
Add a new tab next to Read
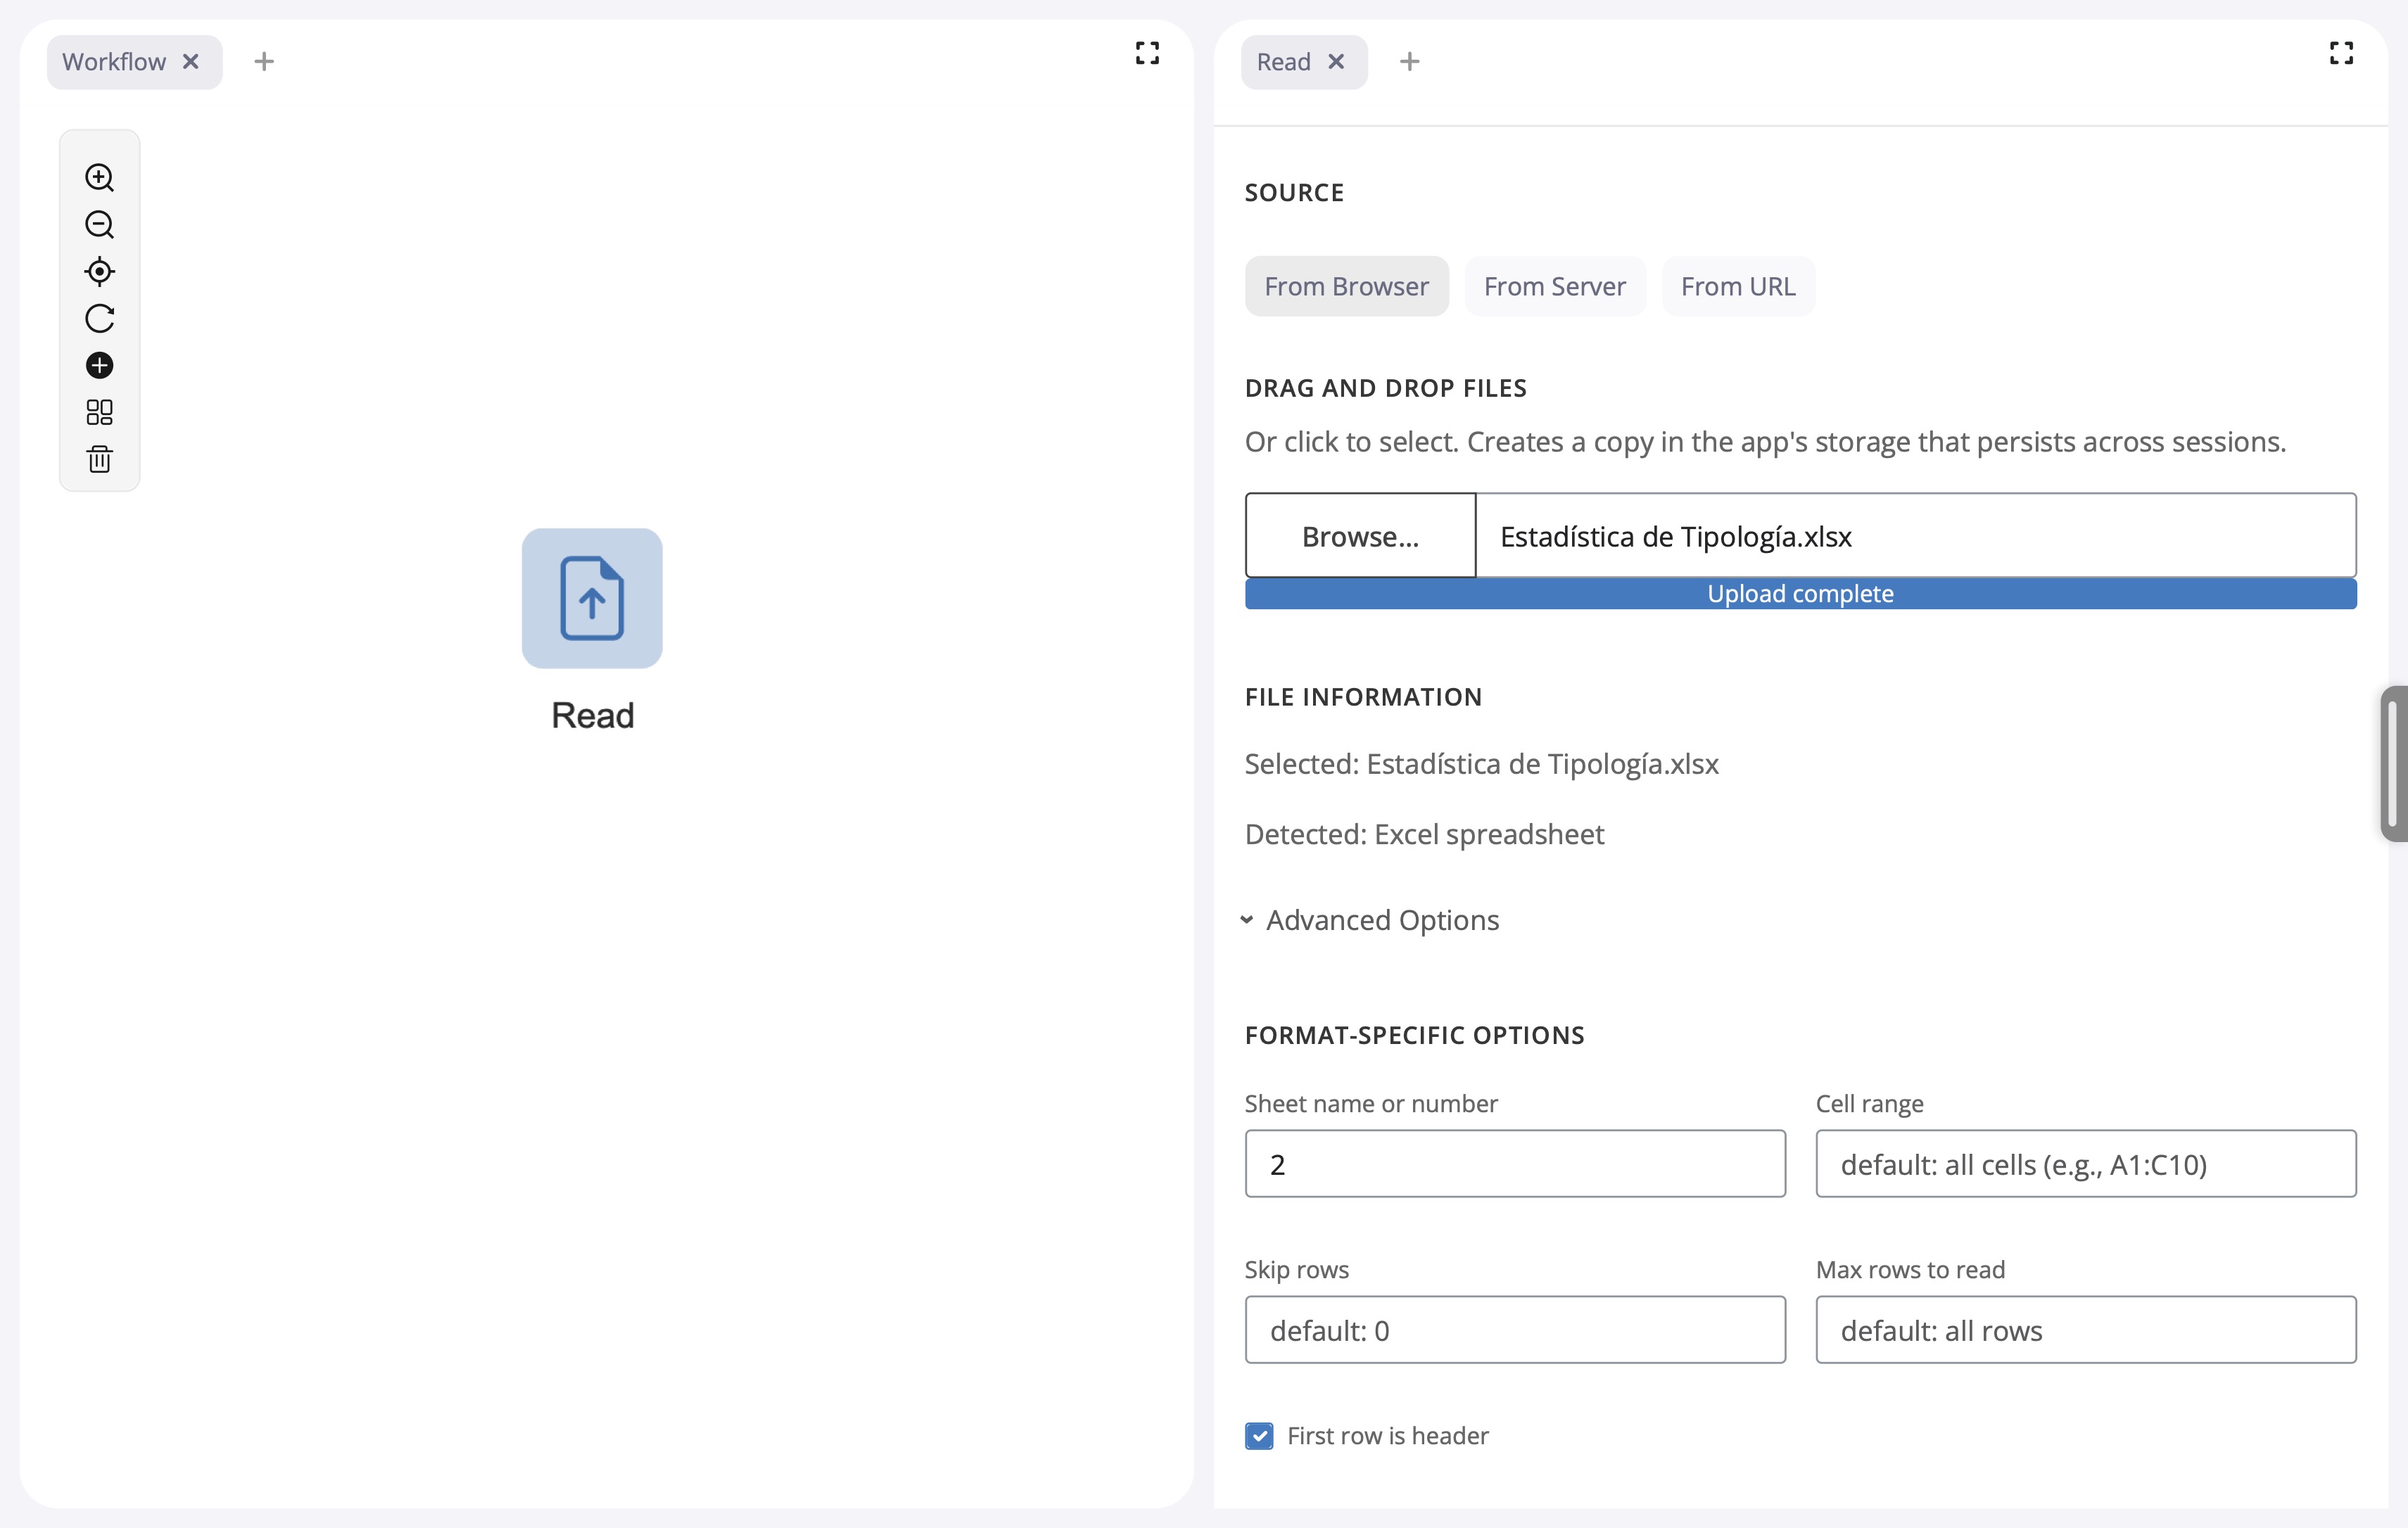1409,62
